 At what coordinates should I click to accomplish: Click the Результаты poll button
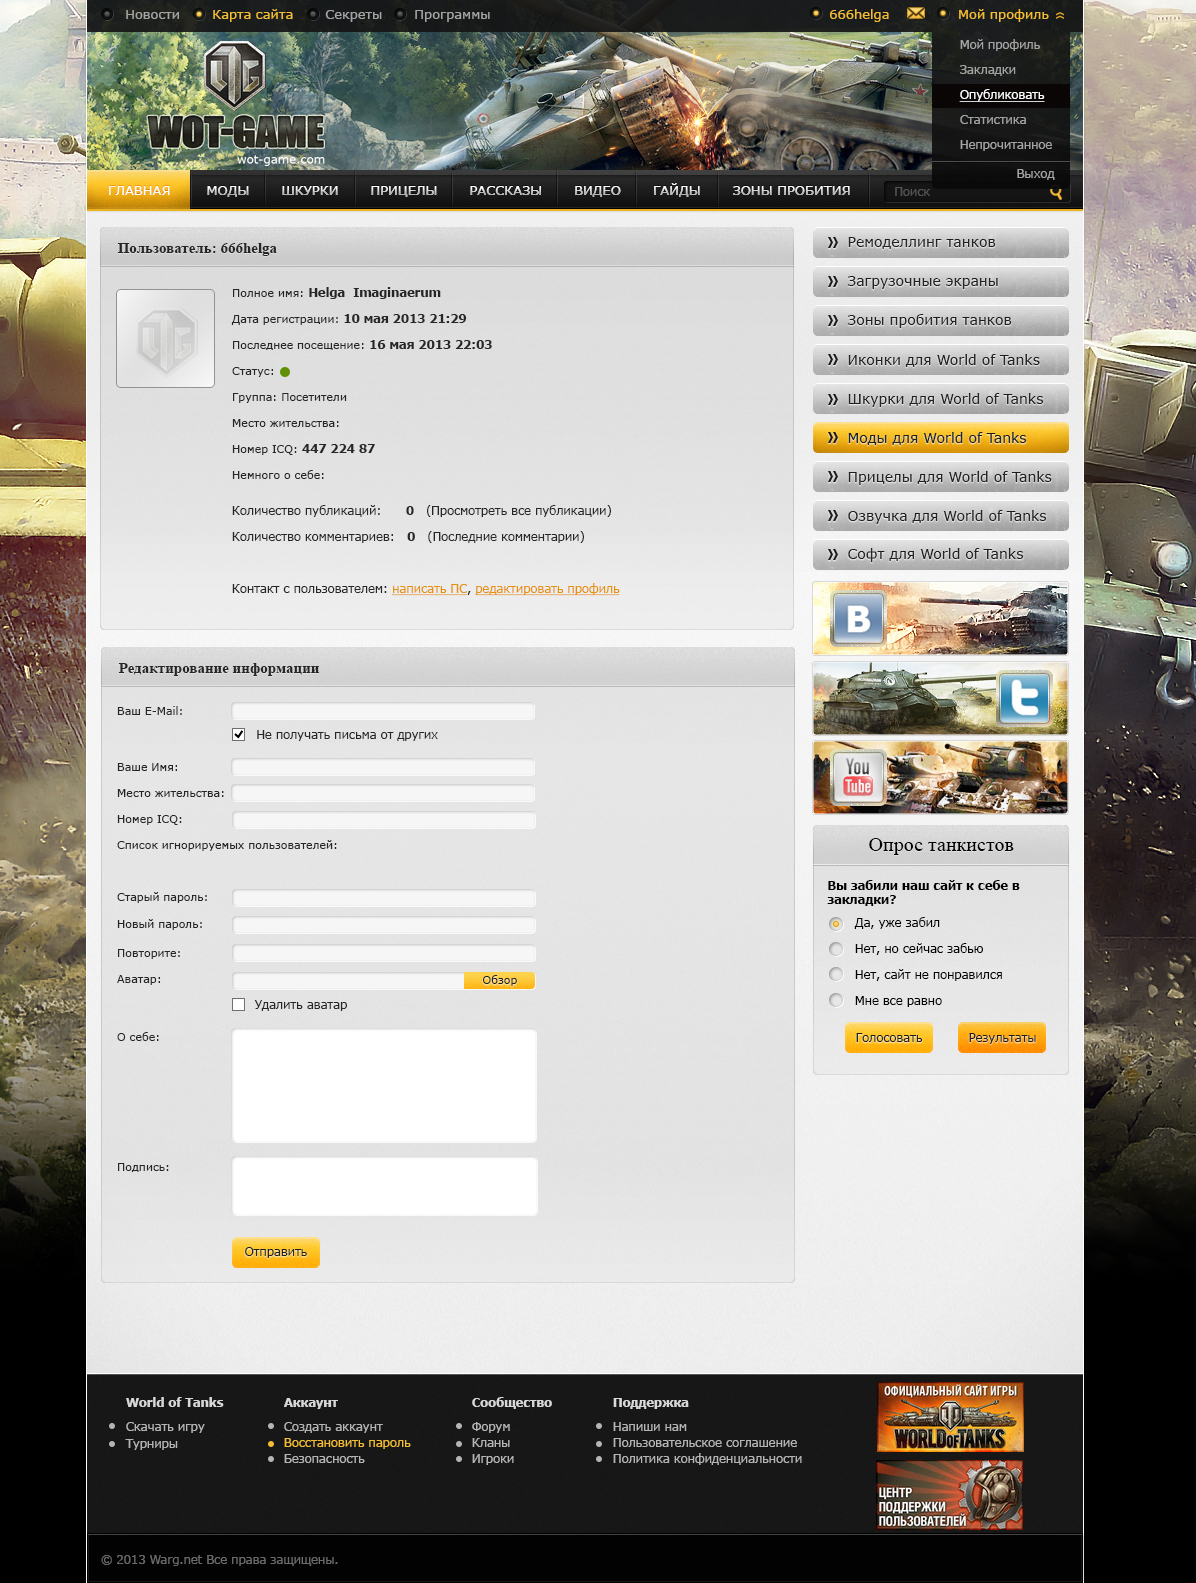(x=1002, y=1037)
